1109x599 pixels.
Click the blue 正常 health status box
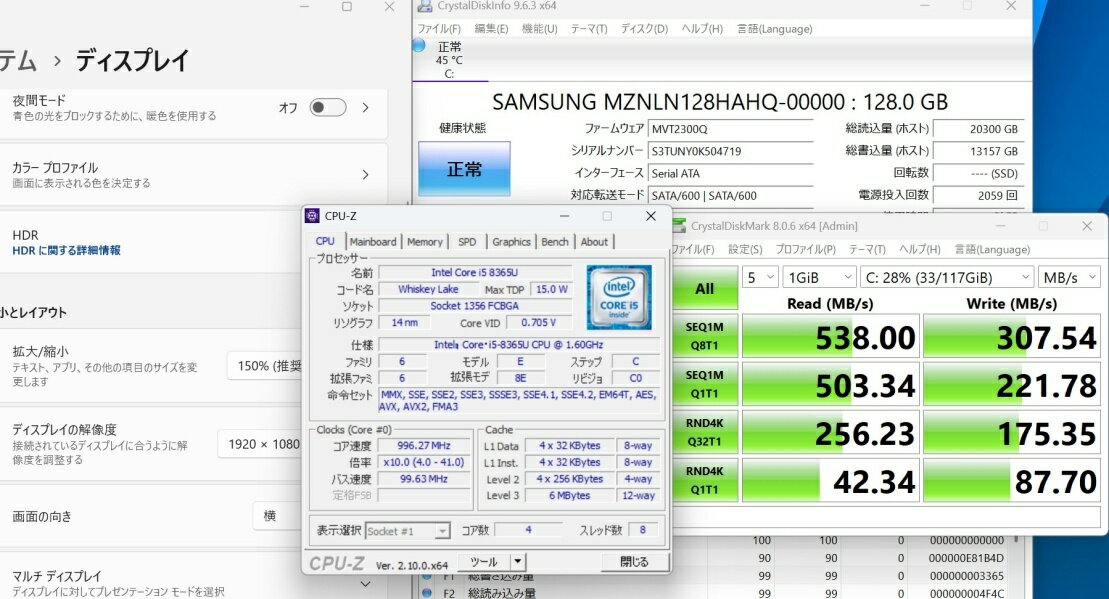[x=463, y=168]
